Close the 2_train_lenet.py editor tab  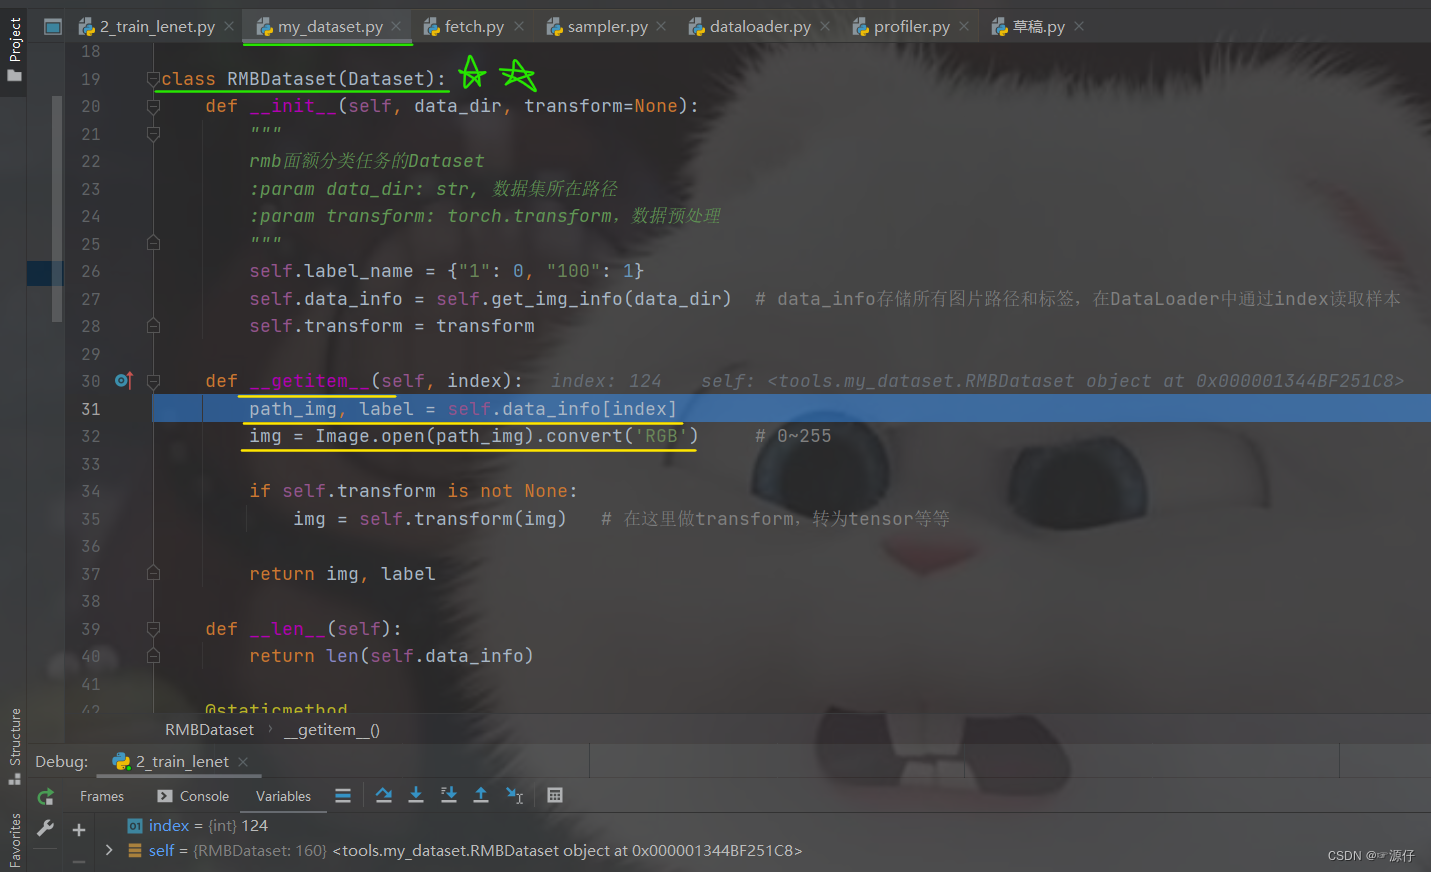pyautogui.click(x=229, y=27)
